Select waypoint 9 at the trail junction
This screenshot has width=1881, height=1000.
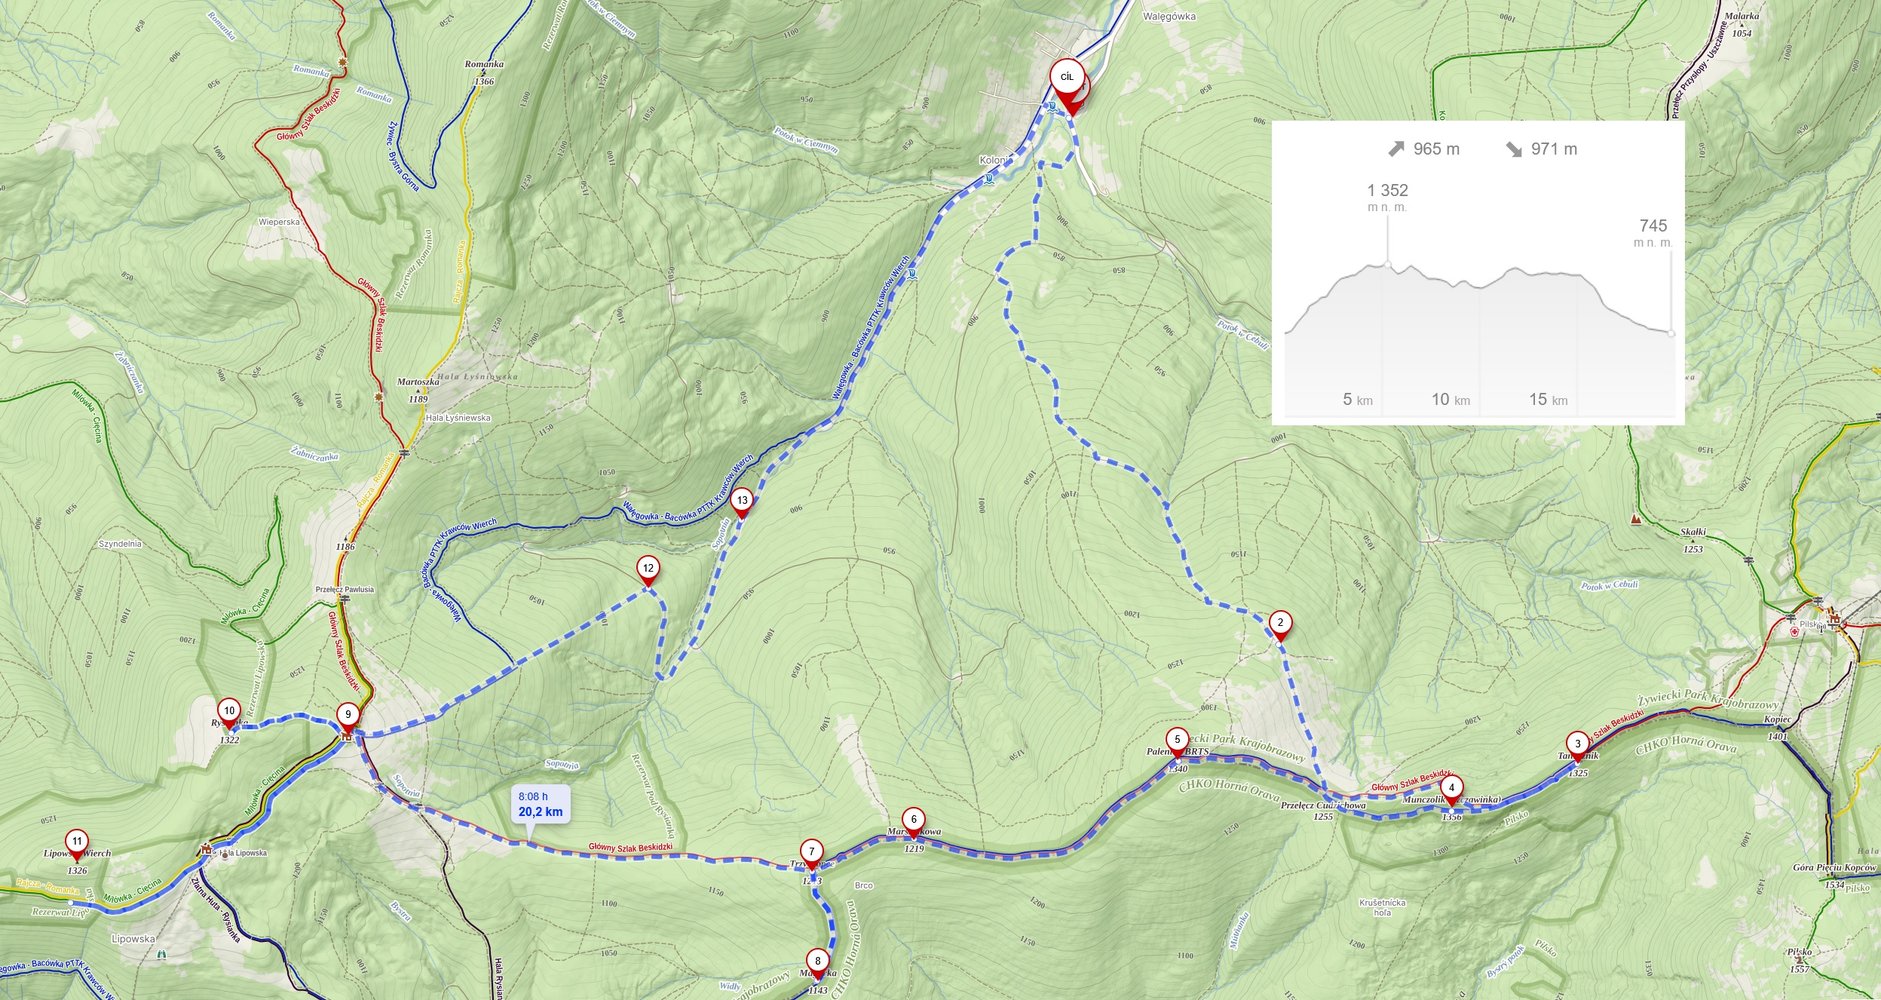pyautogui.click(x=347, y=717)
